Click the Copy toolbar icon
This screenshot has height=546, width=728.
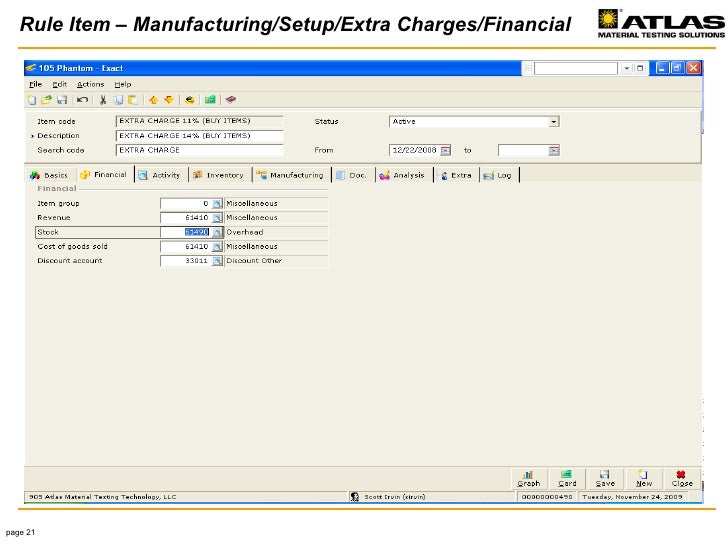tap(118, 100)
